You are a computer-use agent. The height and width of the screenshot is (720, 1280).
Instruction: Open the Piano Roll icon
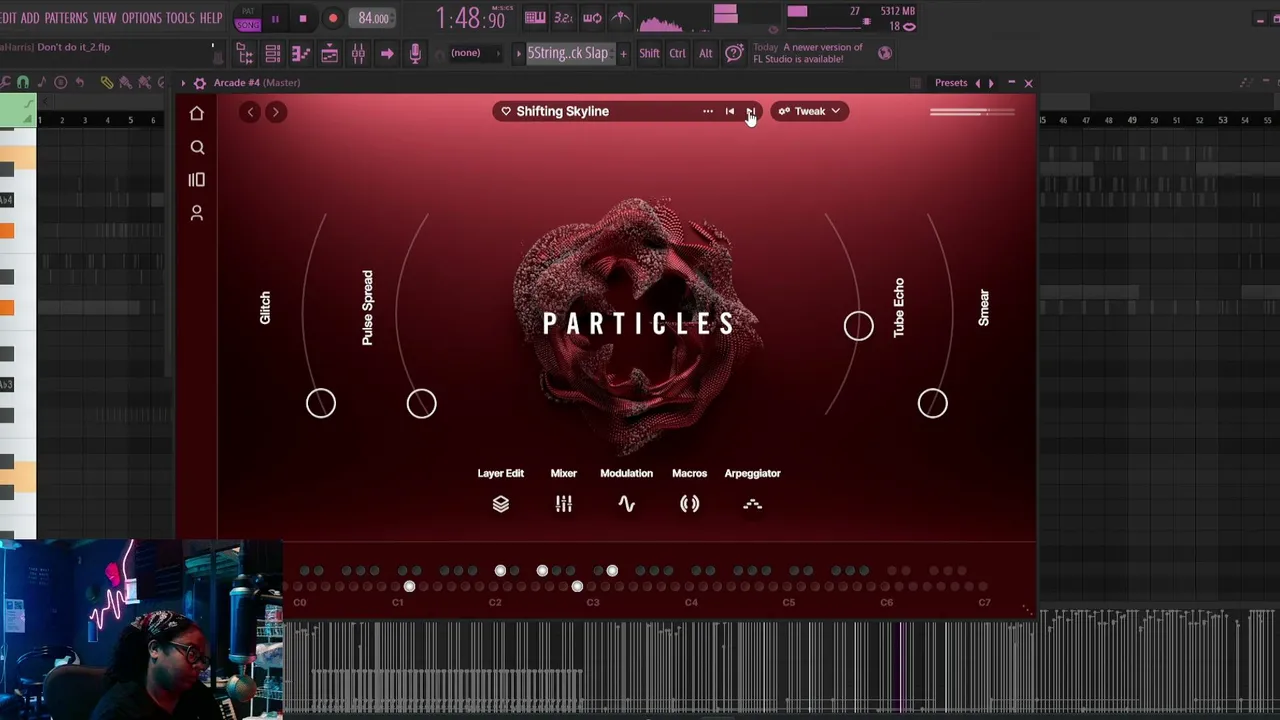tap(300, 54)
